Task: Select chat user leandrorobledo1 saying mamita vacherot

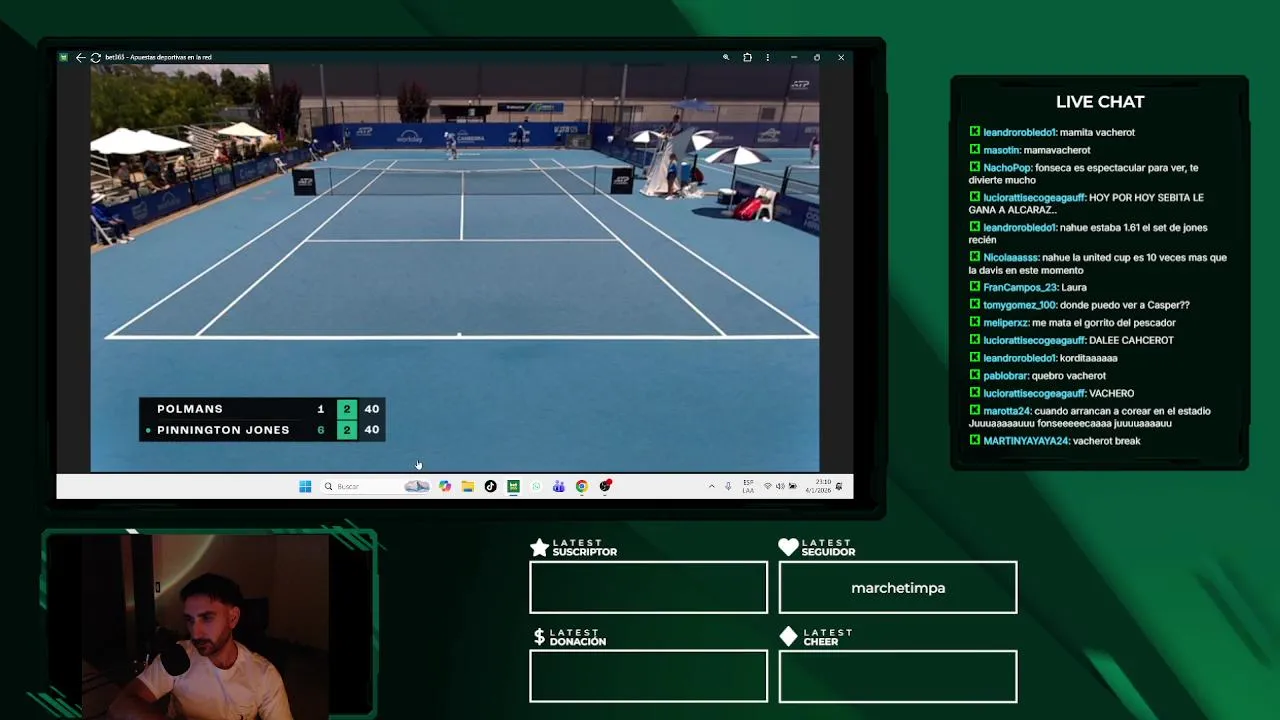Action: pyautogui.click(x=1019, y=132)
